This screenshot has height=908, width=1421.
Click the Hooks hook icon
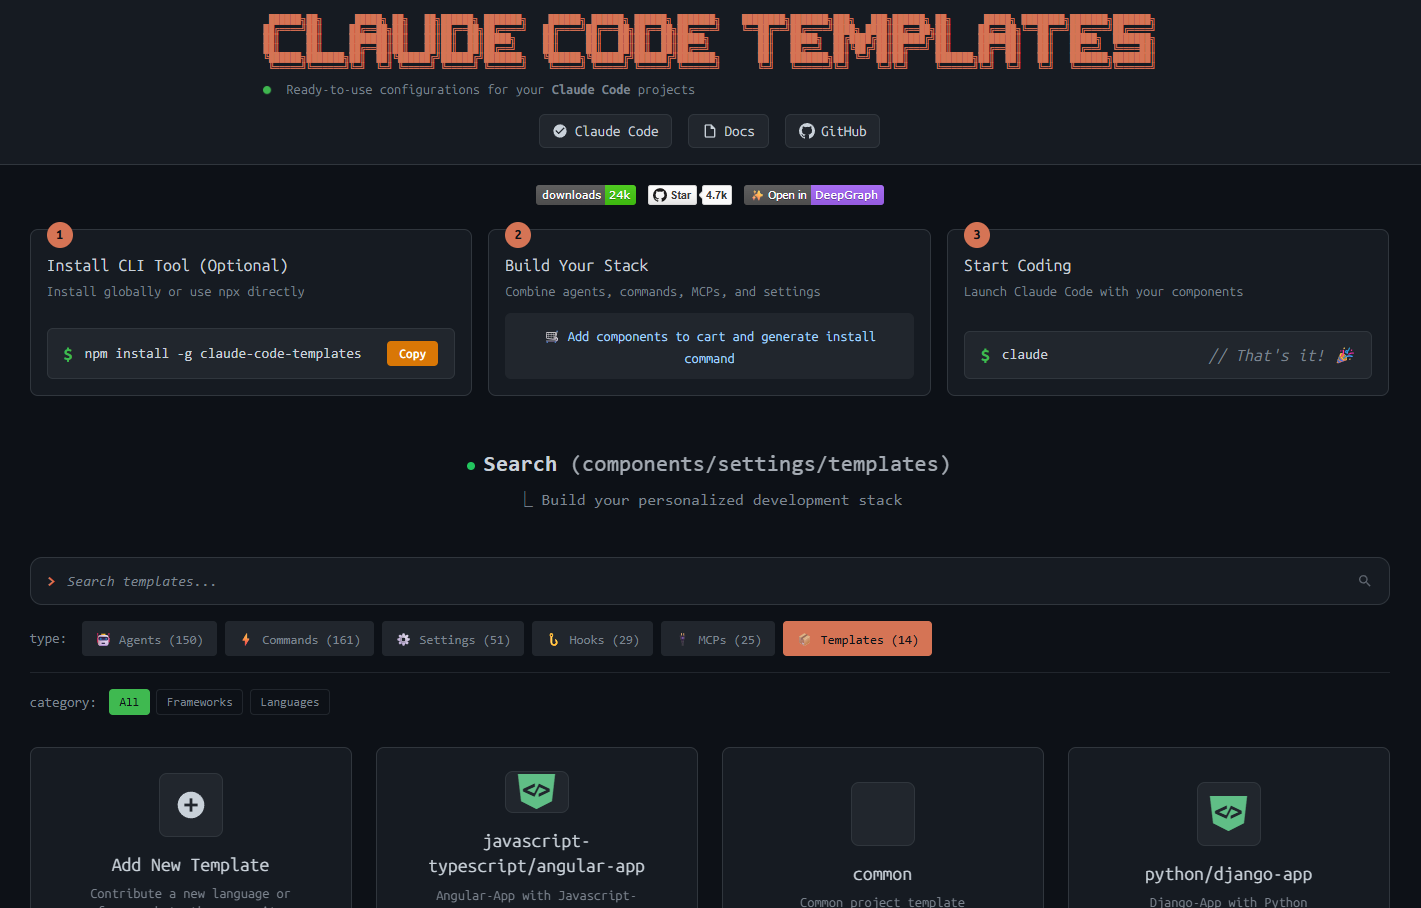[553, 639]
